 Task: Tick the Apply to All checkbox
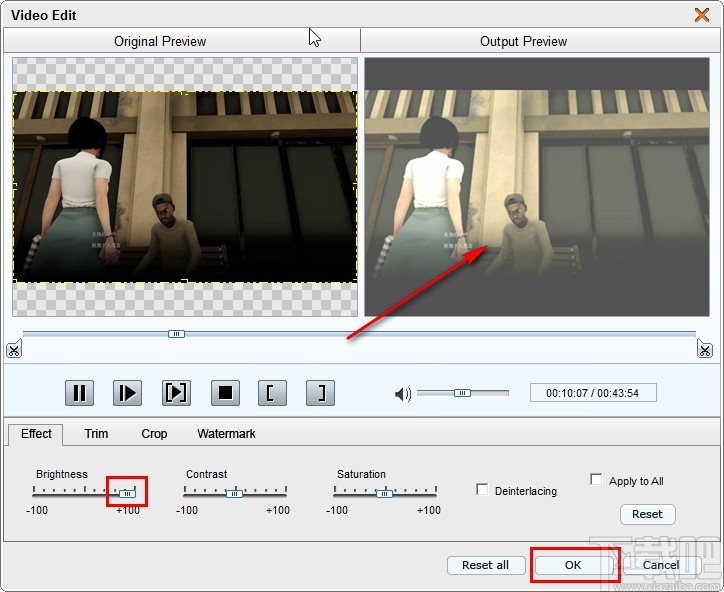(x=596, y=479)
